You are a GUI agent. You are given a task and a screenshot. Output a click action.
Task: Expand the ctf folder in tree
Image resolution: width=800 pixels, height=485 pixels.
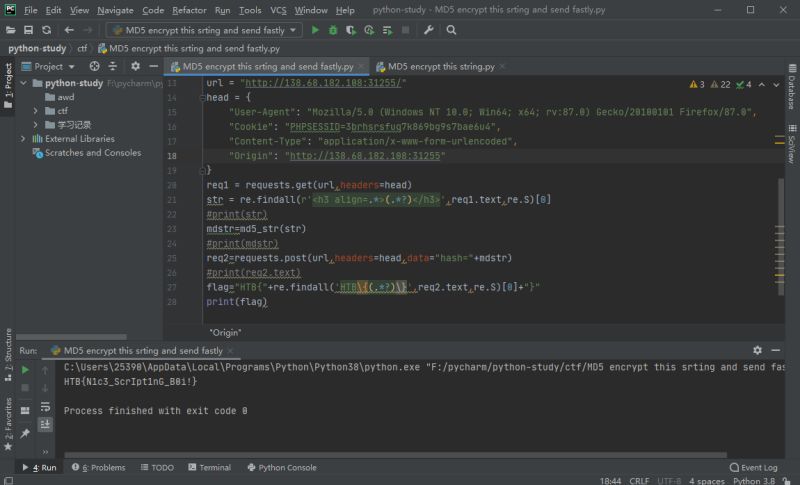pyautogui.click(x=35, y=111)
